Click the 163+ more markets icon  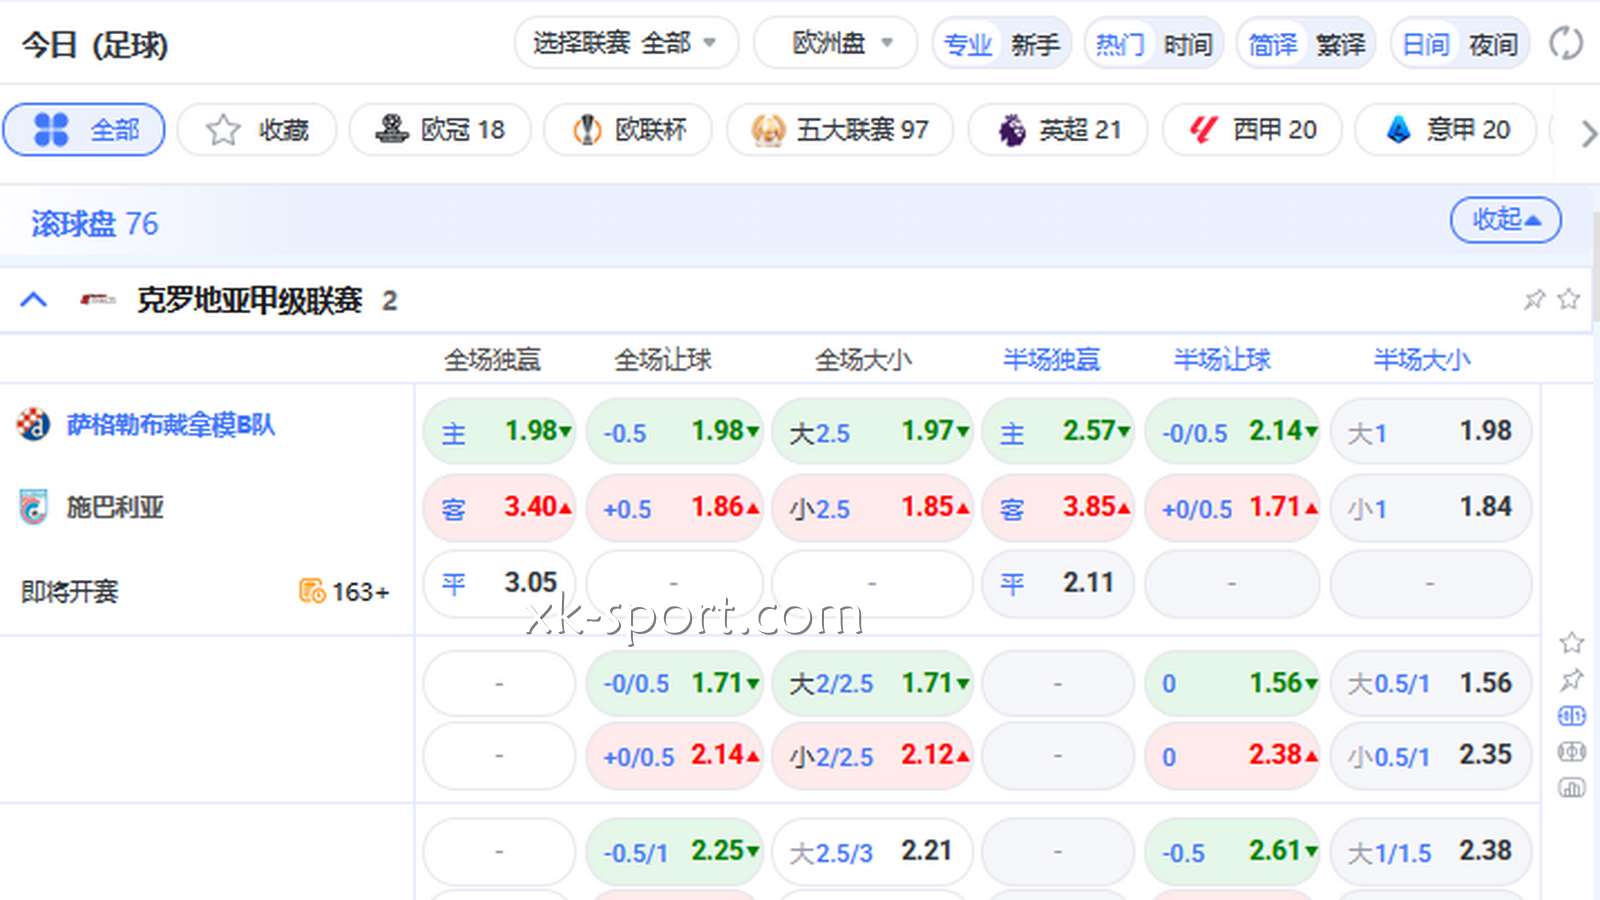(343, 592)
